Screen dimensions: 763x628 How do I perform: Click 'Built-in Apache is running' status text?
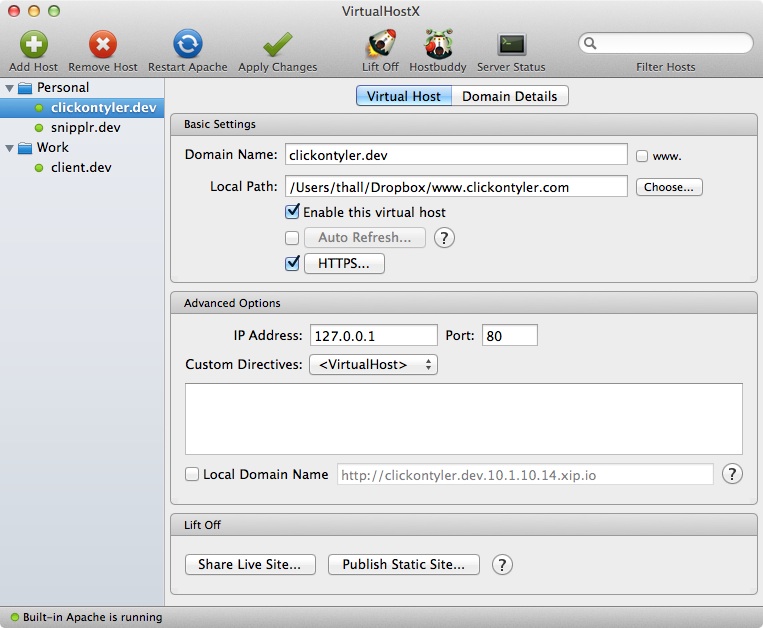pyautogui.click(x=92, y=617)
